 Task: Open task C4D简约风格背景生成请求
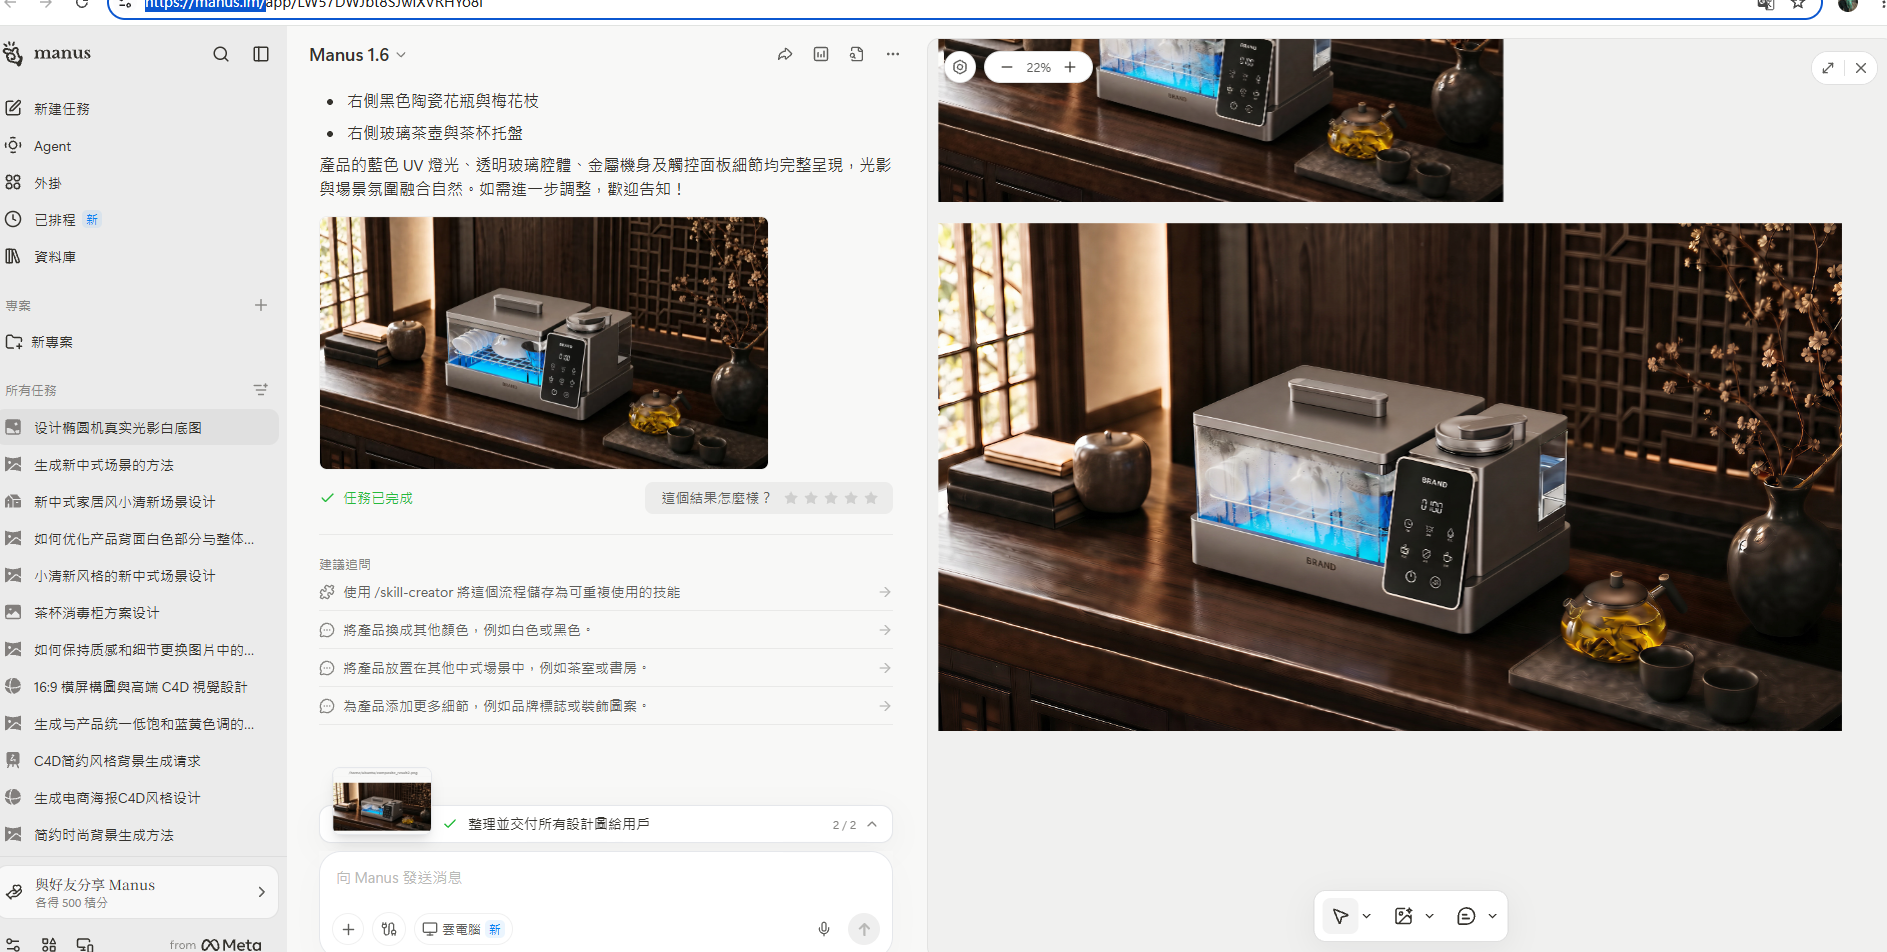tap(140, 761)
